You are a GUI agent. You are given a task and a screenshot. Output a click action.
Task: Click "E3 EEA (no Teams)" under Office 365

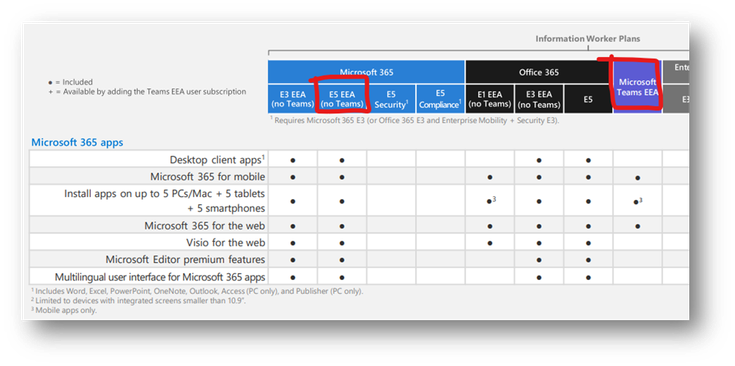tap(539, 99)
